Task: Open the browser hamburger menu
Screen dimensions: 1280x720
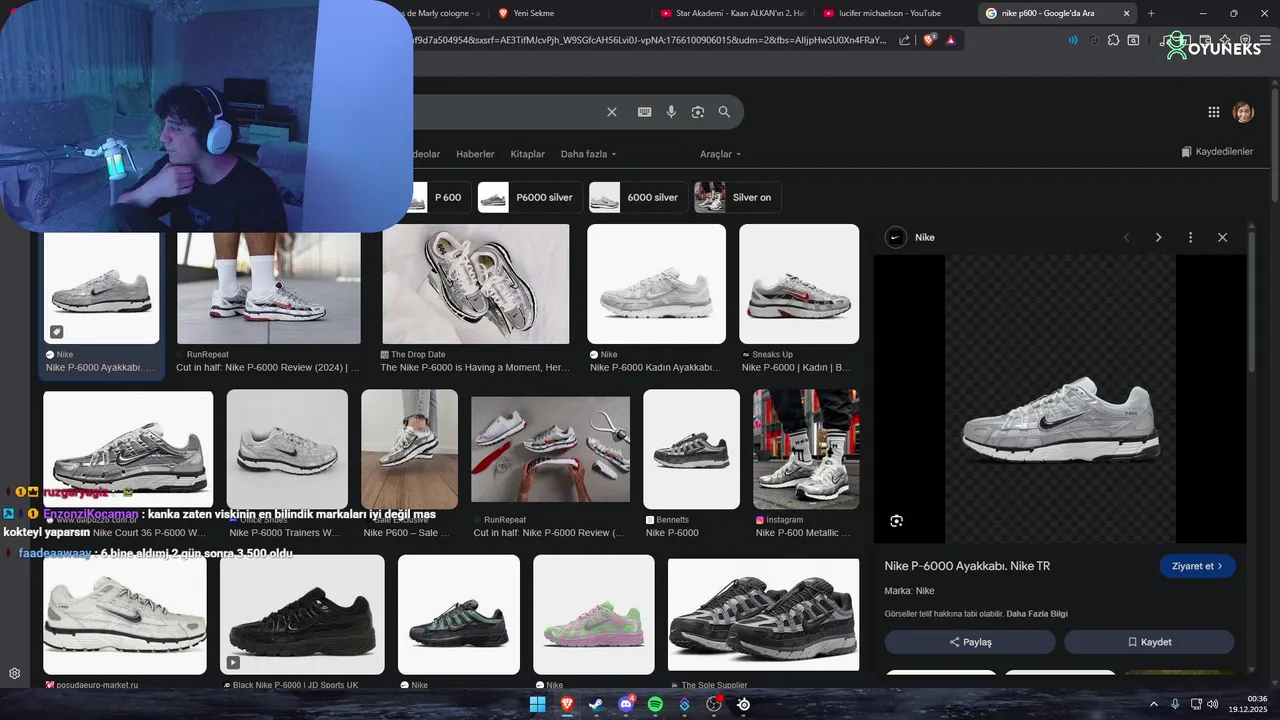Action: [1268, 40]
